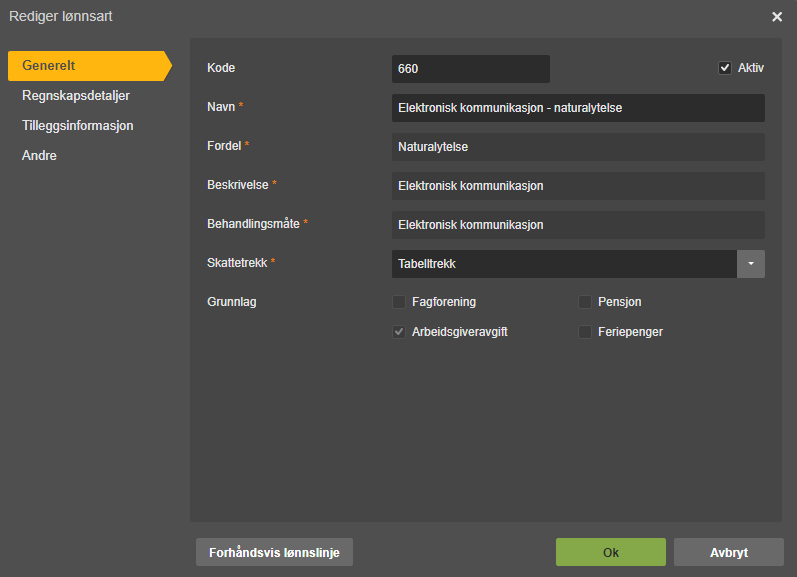
Task: Click the Beskrivelse field
Action: coord(578,186)
